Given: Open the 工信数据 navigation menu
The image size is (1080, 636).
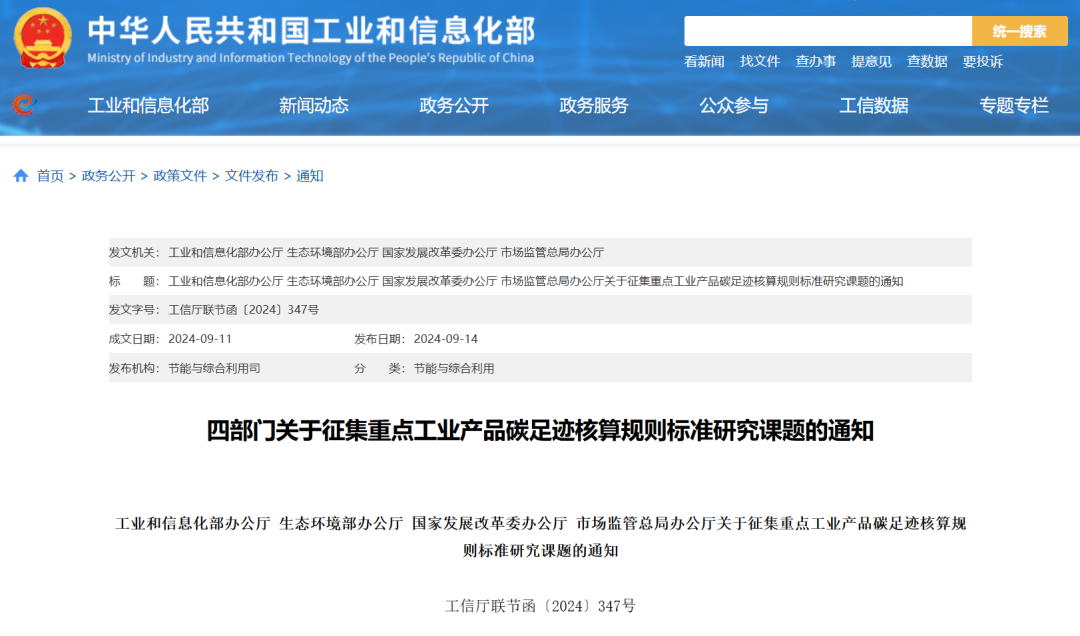Looking at the screenshot, I should (x=874, y=105).
